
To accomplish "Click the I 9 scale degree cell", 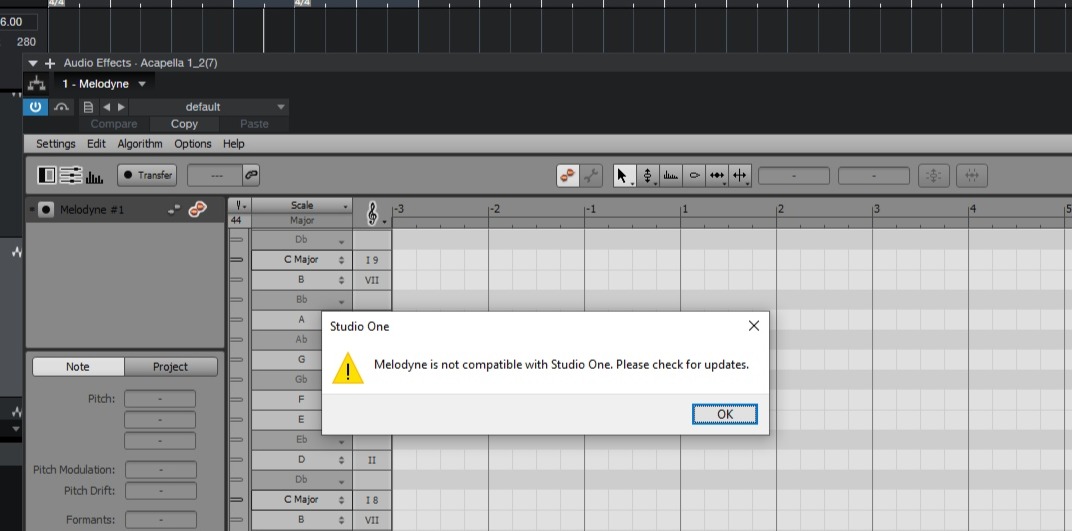I will click(372, 260).
